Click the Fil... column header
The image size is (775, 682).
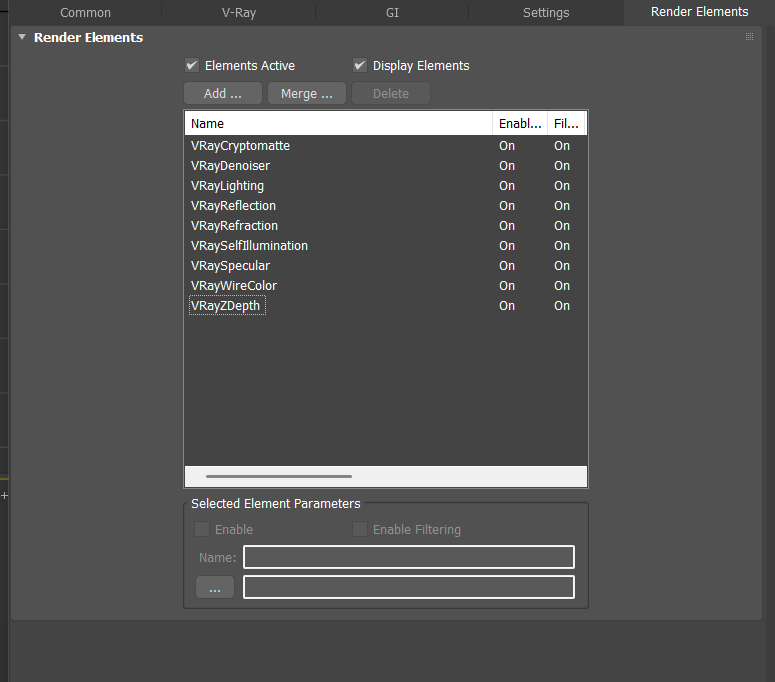(566, 124)
